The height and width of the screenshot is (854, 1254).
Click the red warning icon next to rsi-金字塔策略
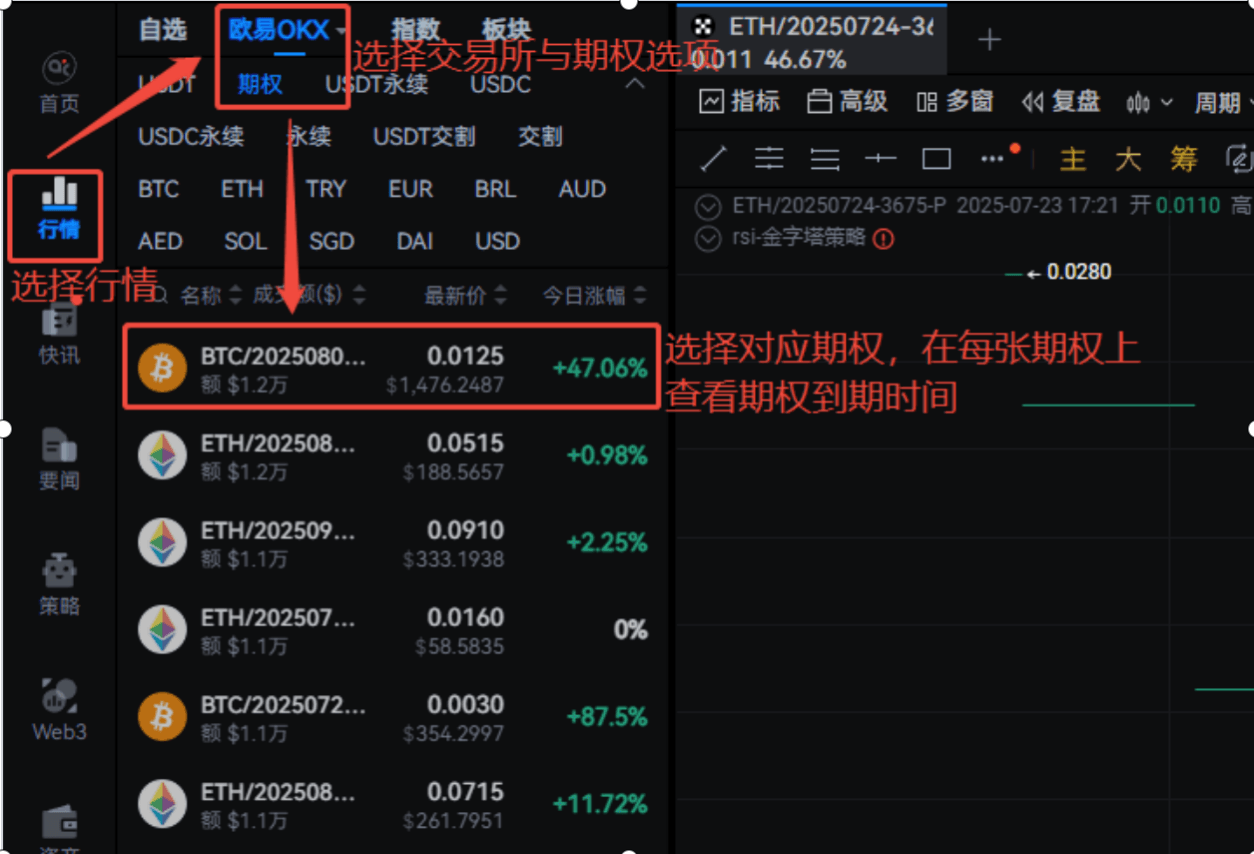coord(883,239)
